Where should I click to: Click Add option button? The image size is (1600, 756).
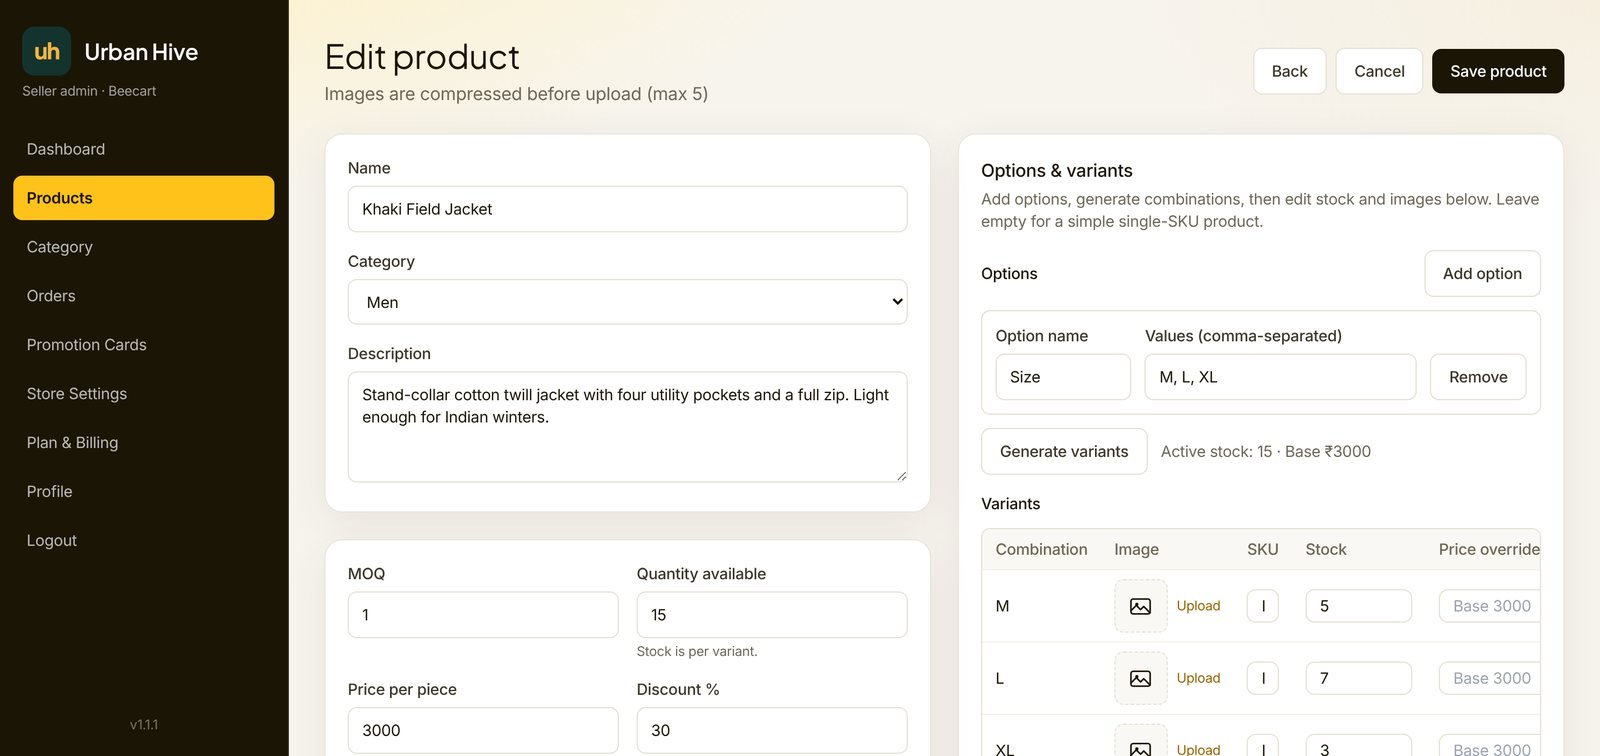coord(1482,273)
